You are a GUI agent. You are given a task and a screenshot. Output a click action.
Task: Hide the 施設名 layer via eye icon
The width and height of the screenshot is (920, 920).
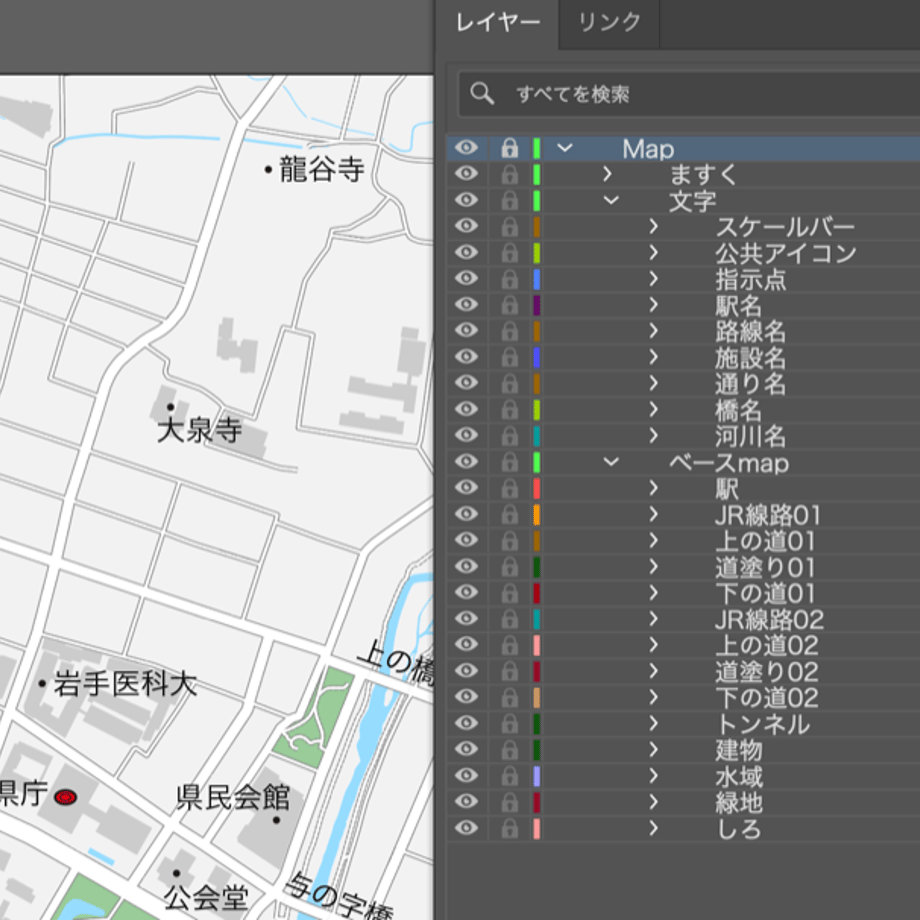coord(466,357)
